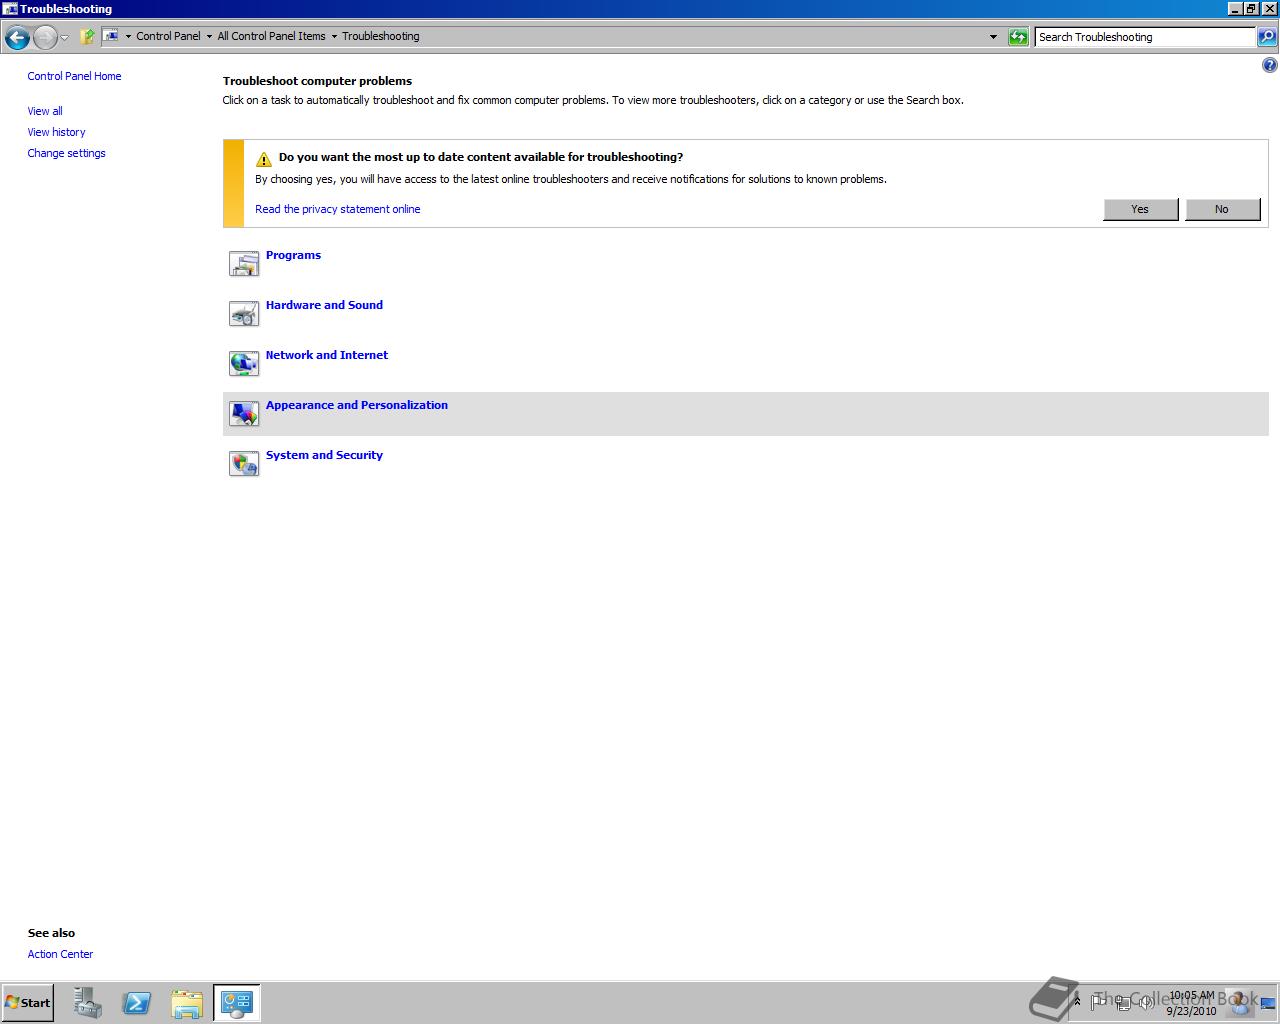The image size is (1280, 1024).
Task: Click the Hardware and Sound icon
Action: [x=244, y=314]
